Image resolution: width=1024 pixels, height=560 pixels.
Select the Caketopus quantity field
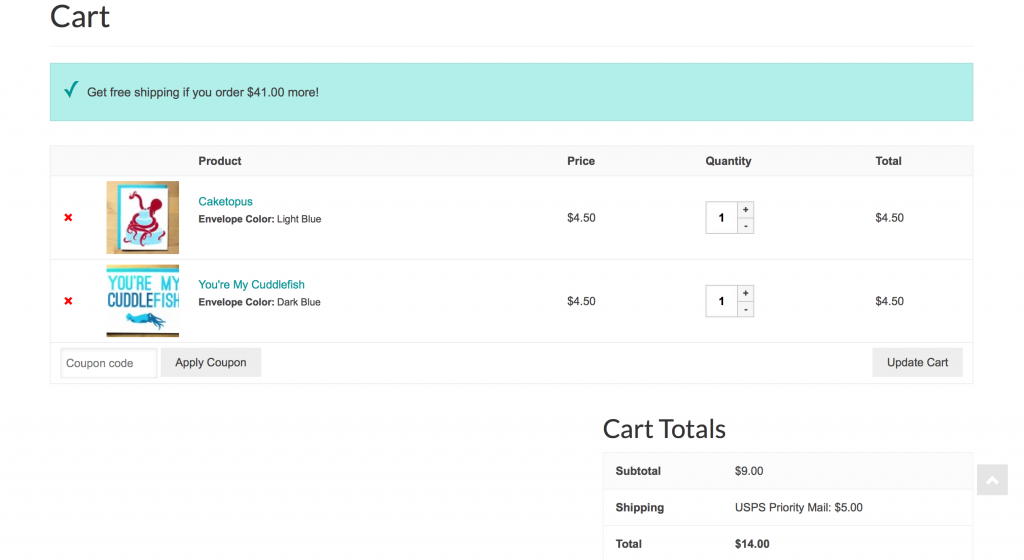[721, 217]
